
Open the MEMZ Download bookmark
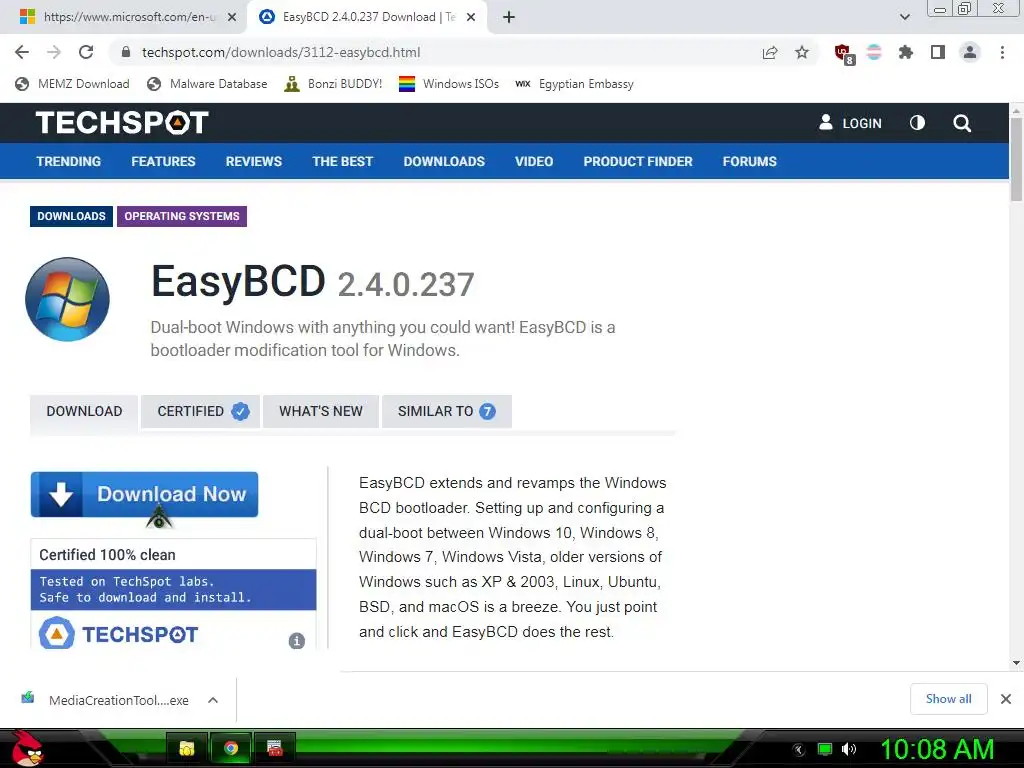pos(72,84)
